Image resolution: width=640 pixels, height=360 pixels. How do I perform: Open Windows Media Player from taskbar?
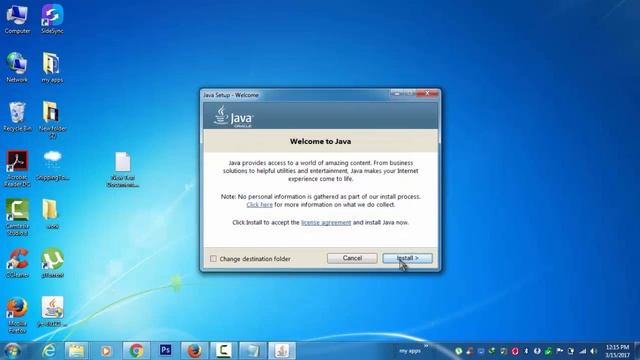106,351
